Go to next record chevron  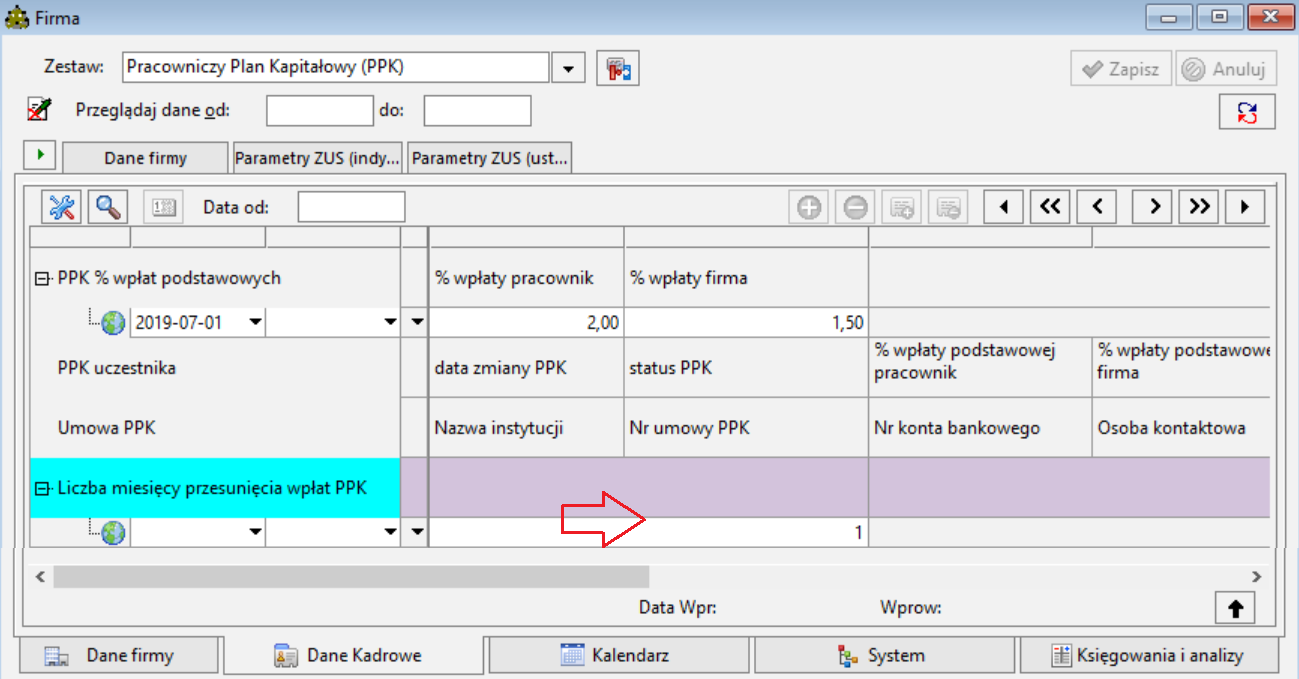[x=1153, y=207]
